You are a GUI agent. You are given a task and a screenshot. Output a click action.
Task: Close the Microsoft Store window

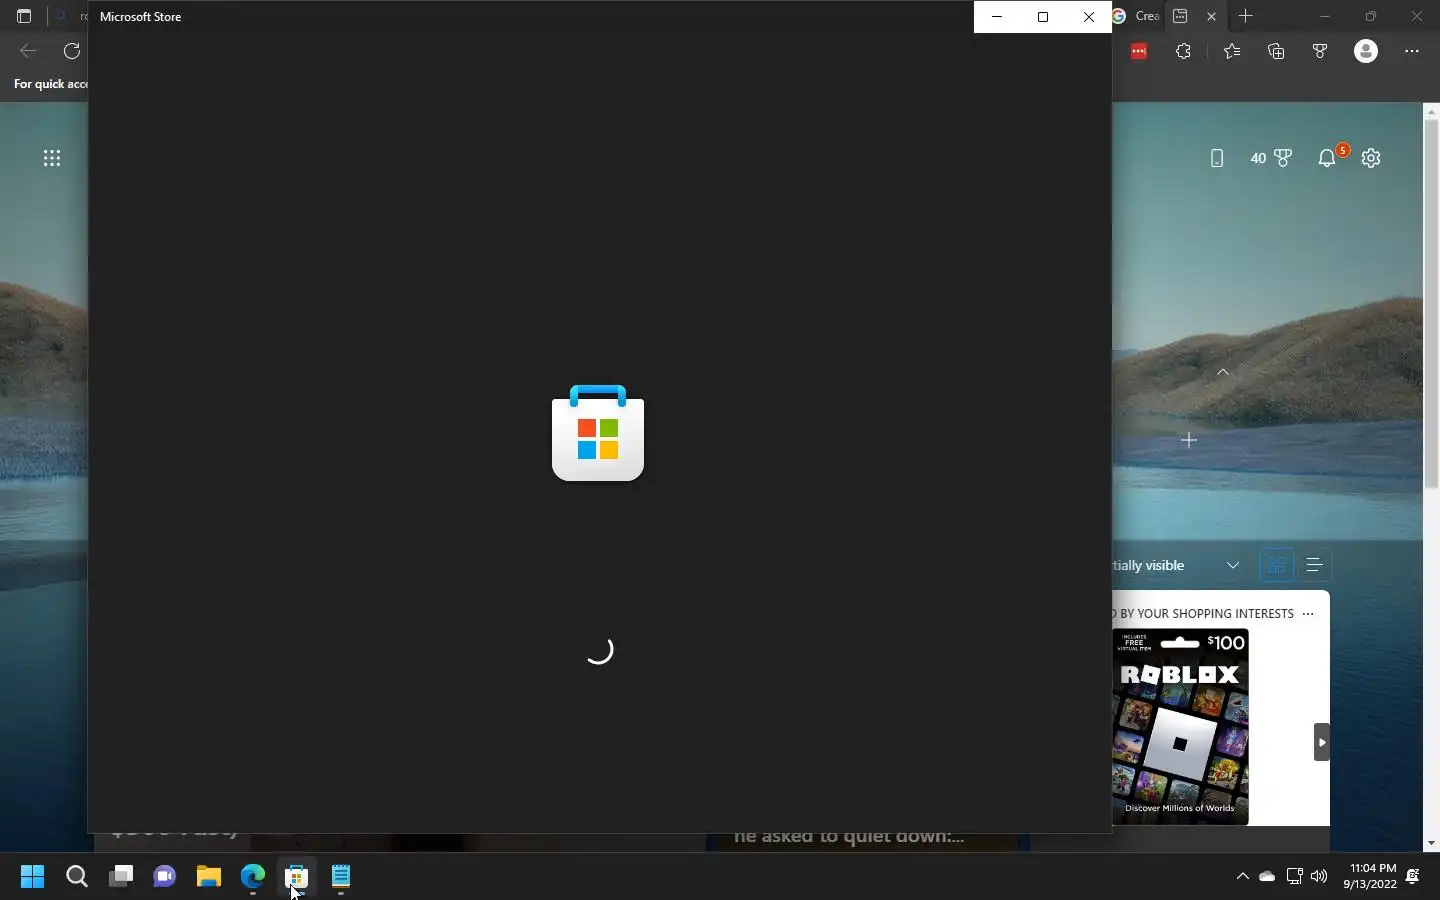1089,17
